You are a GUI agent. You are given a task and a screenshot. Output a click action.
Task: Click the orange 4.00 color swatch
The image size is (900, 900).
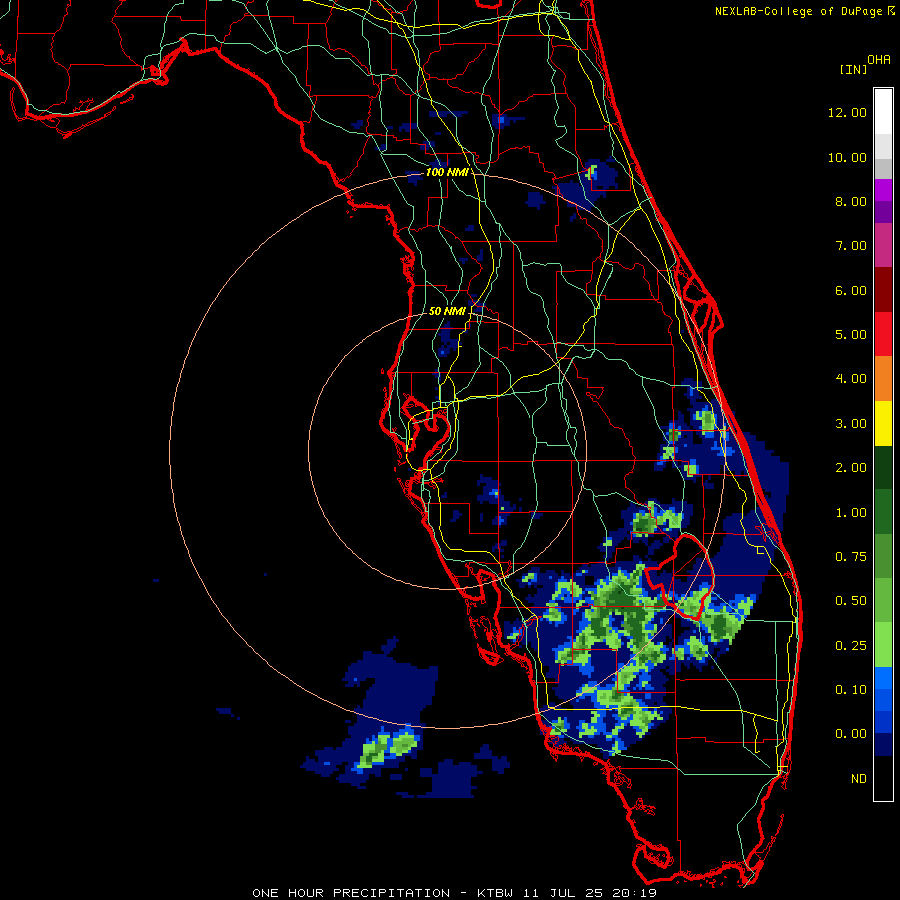883,379
